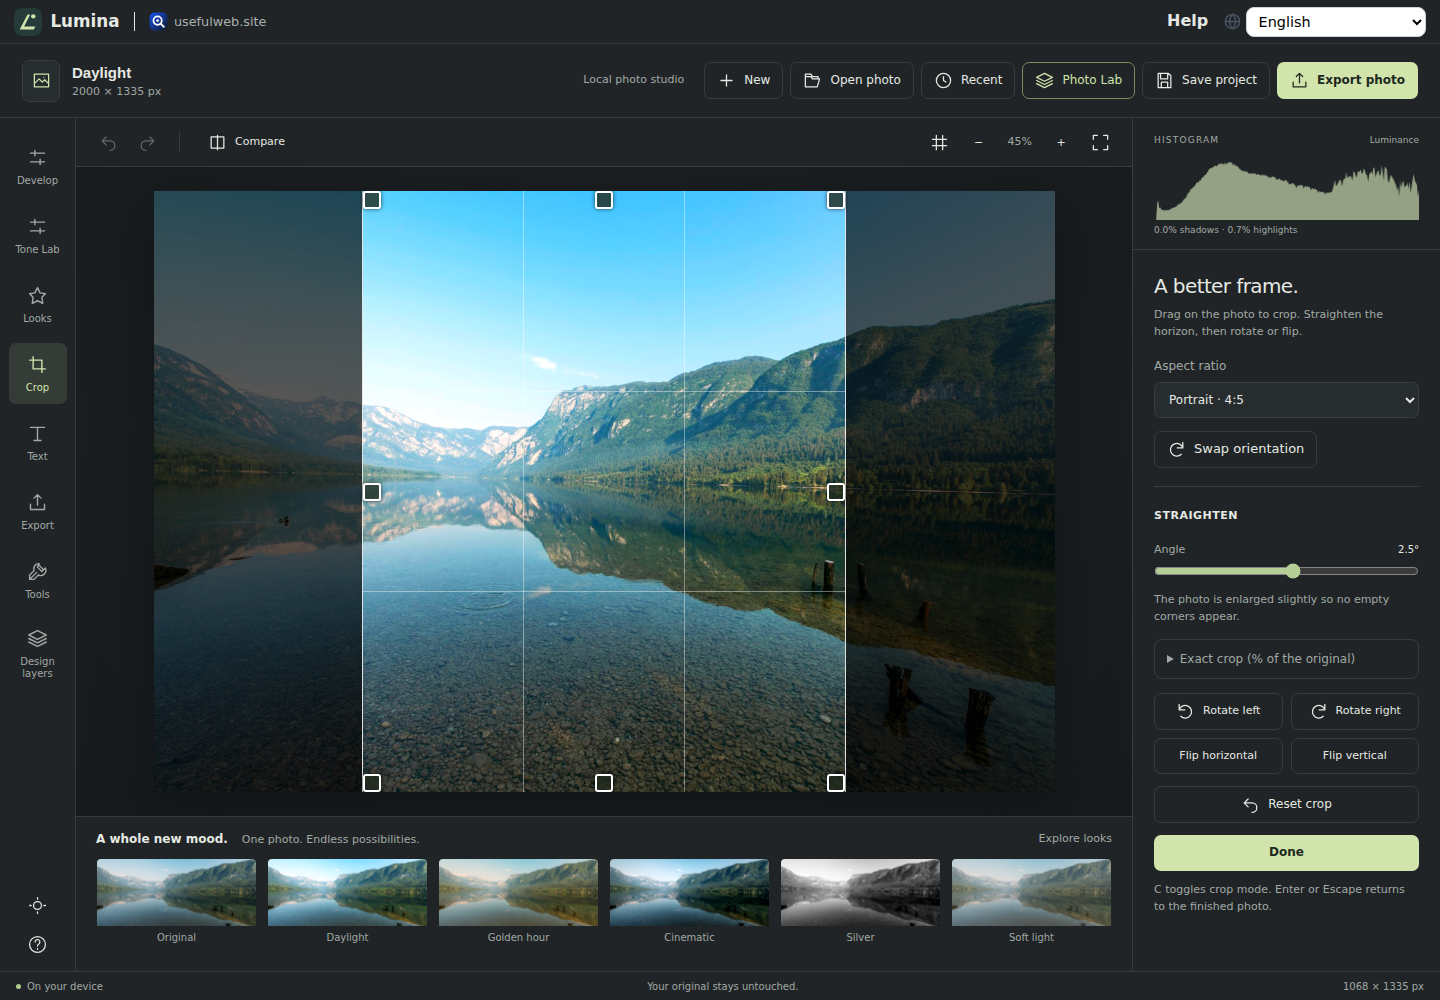Image resolution: width=1440 pixels, height=1000 pixels.
Task: Open the help question-mark icon at bottom
Action: (x=37, y=944)
